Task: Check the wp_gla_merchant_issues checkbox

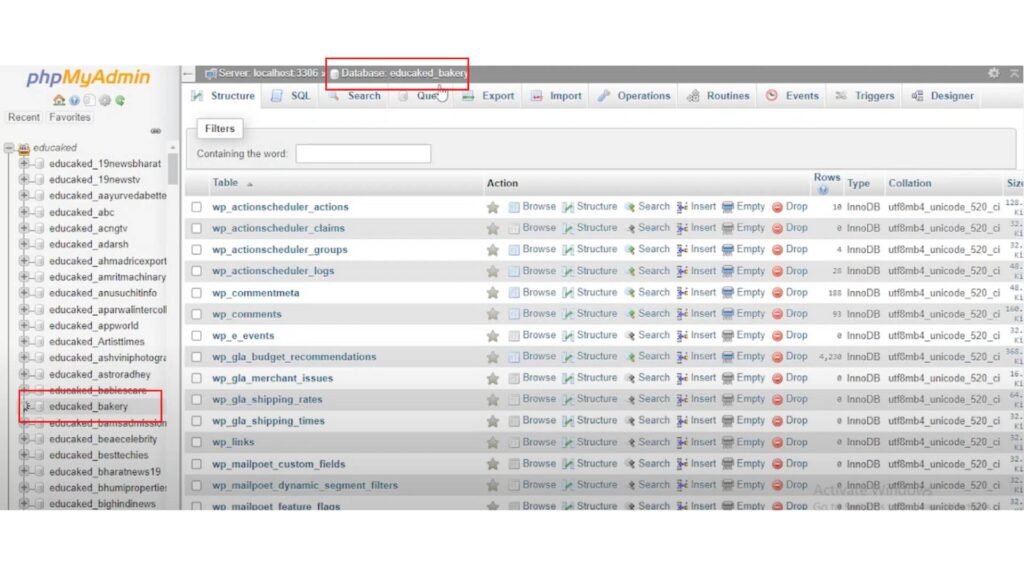Action: [x=197, y=378]
